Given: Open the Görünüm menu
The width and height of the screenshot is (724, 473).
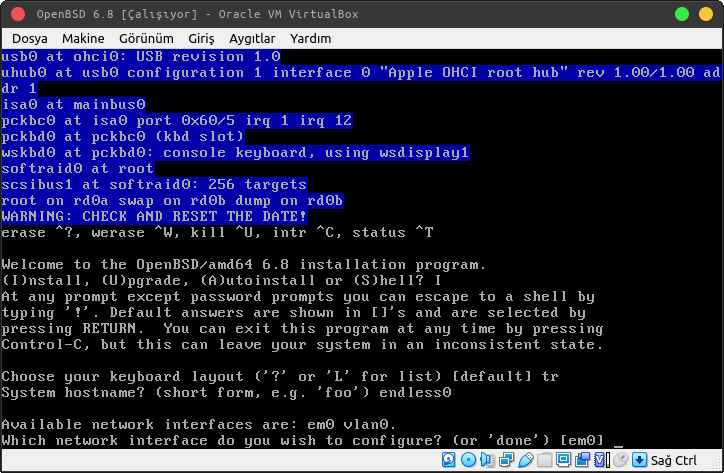Looking at the screenshot, I should coord(146,39).
